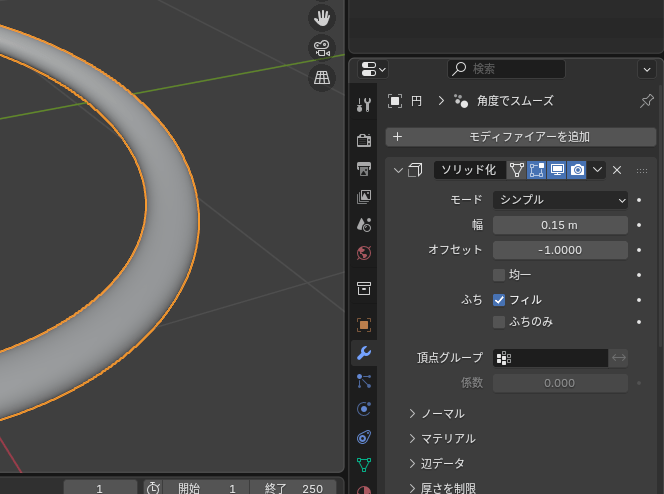Viewport: 664px width, 494px height.
Task: Open the Tool properties tab
Action: pos(364,105)
